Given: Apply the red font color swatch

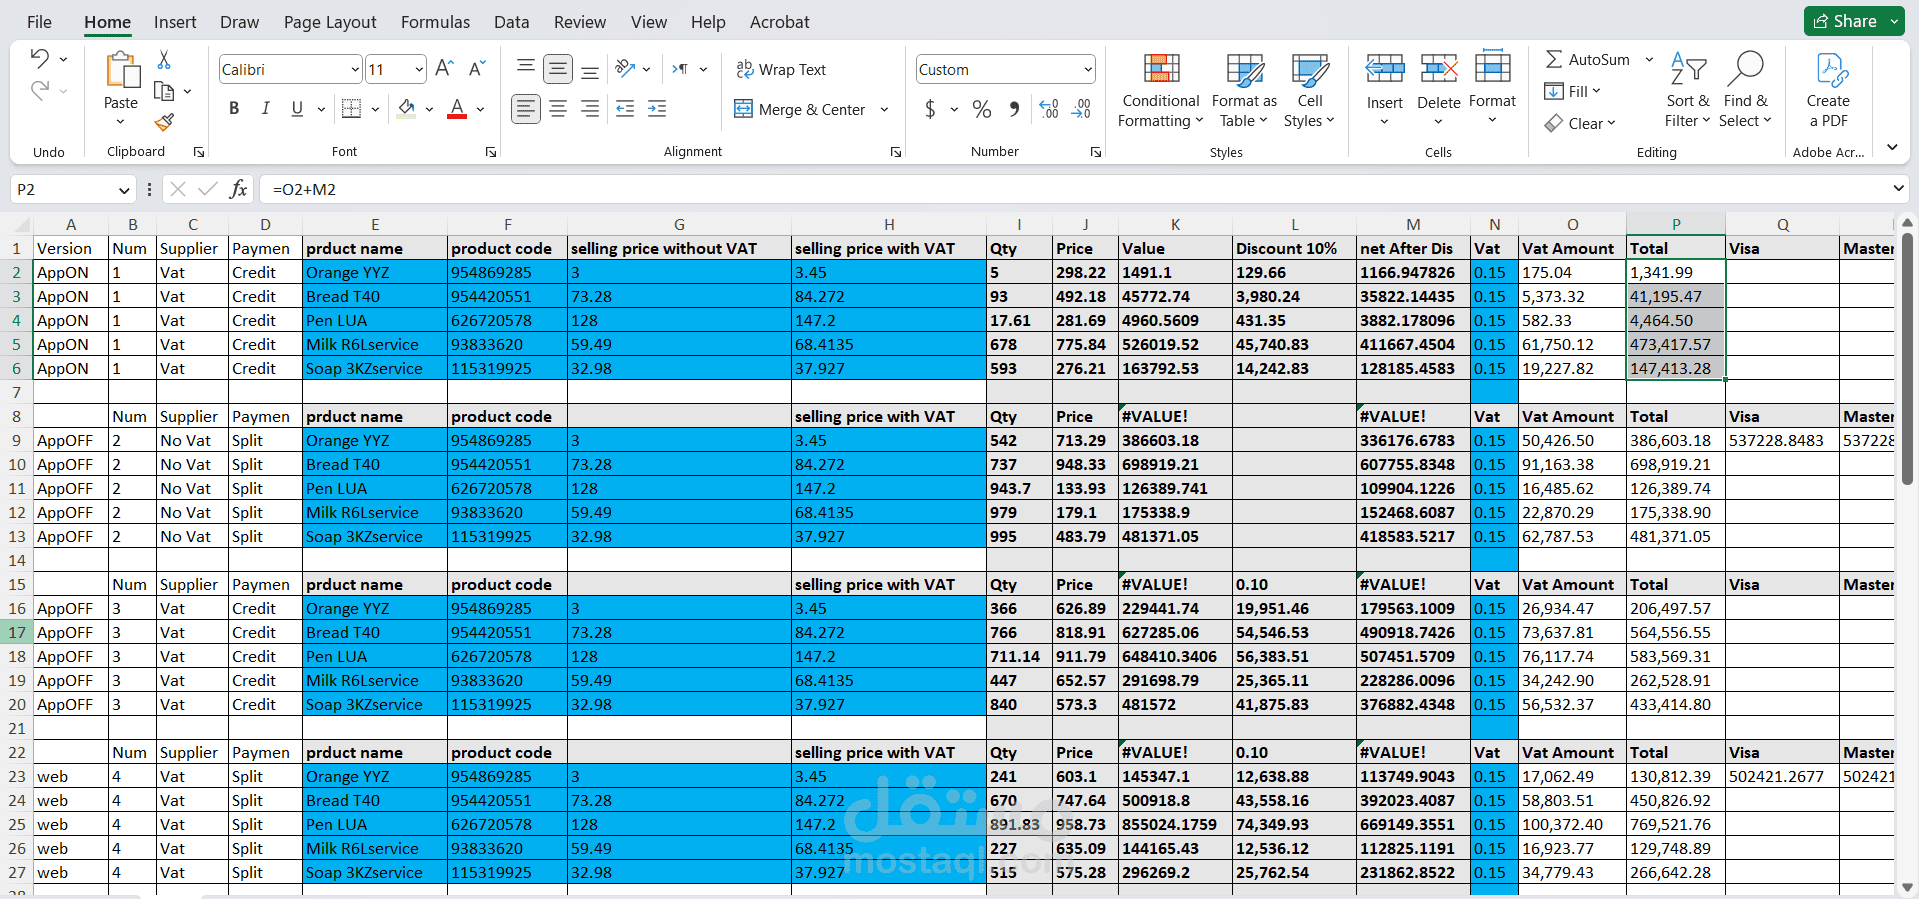Looking at the screenshot, I should point(457,109).
